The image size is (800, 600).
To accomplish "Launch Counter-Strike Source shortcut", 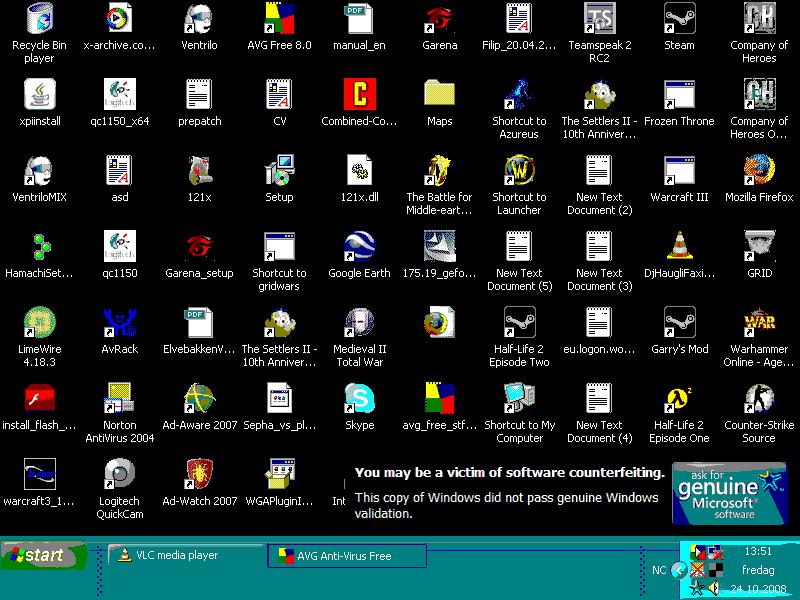I will pyautogui.click(x=759, y=398).
